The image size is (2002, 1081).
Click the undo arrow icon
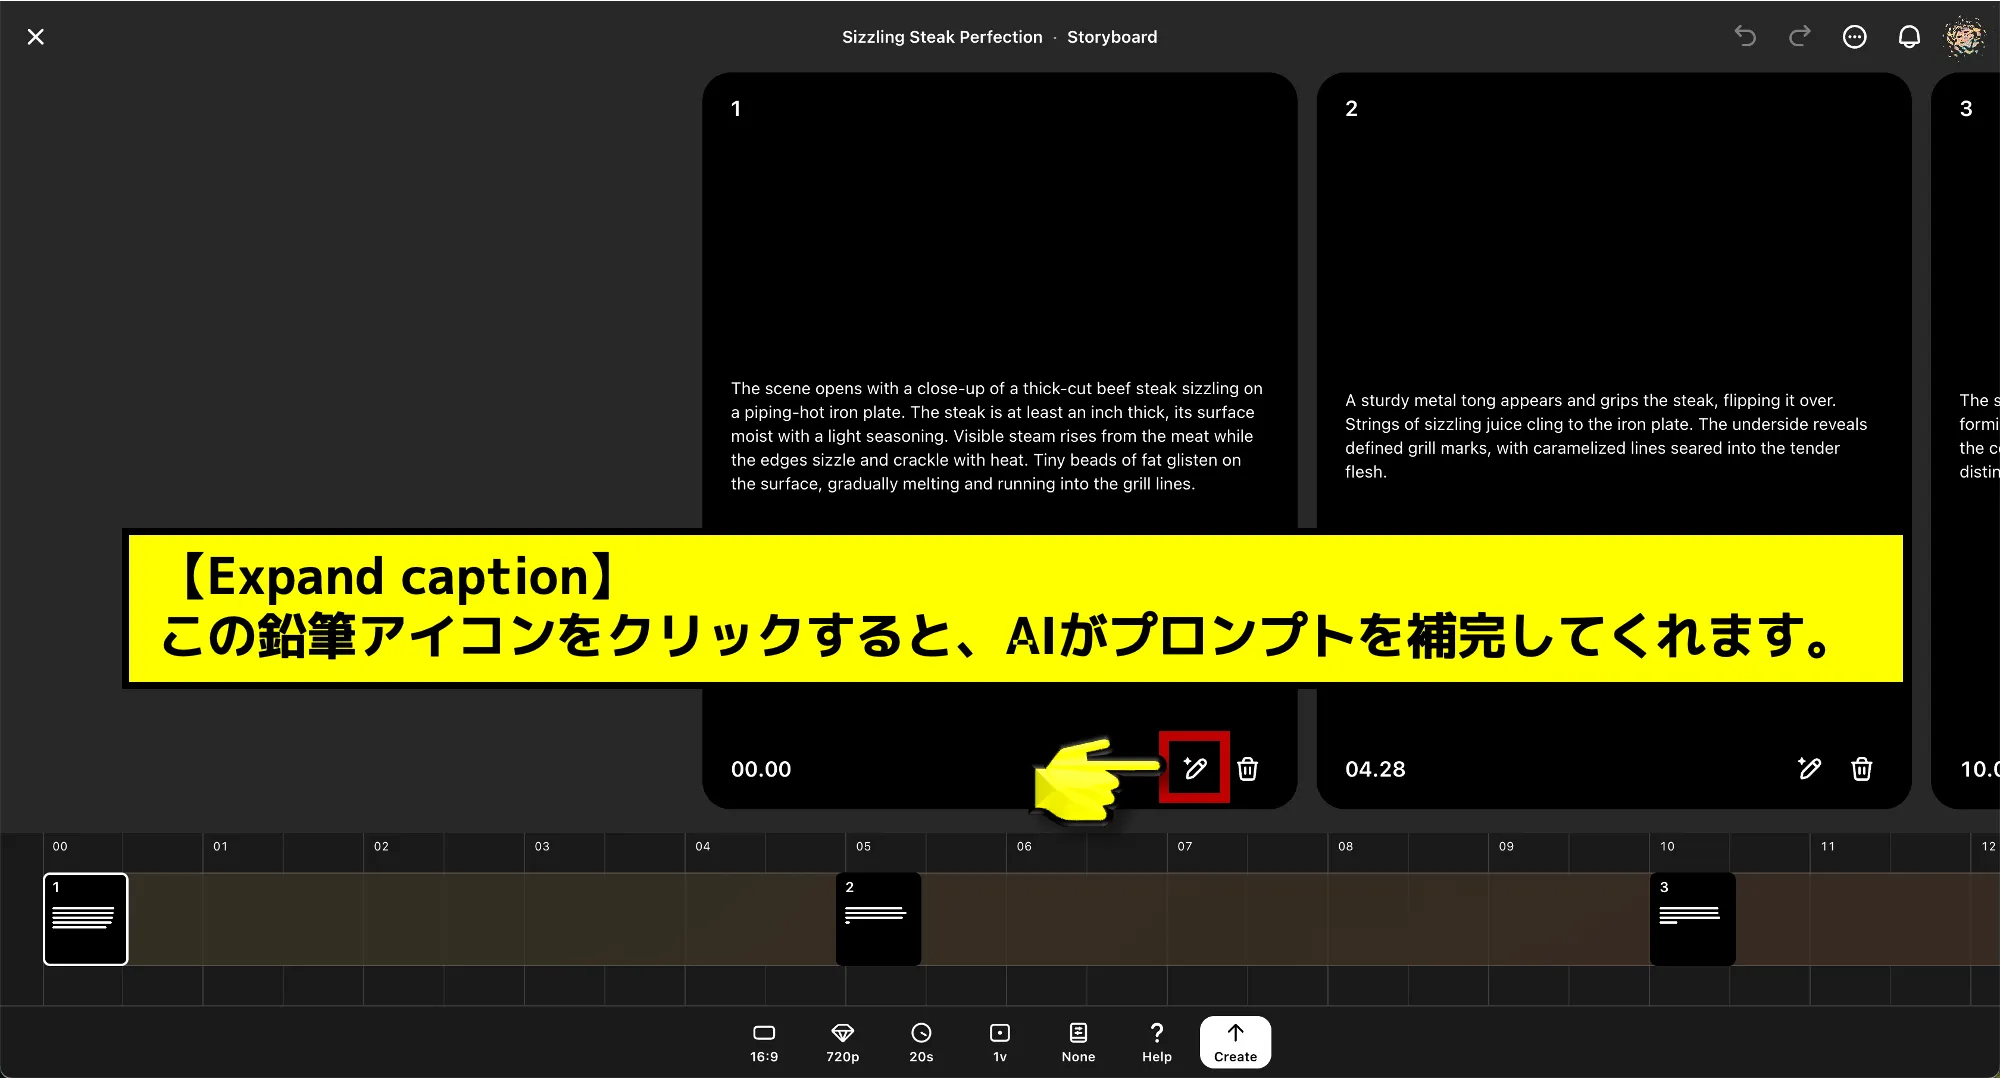pos(1745,37)
